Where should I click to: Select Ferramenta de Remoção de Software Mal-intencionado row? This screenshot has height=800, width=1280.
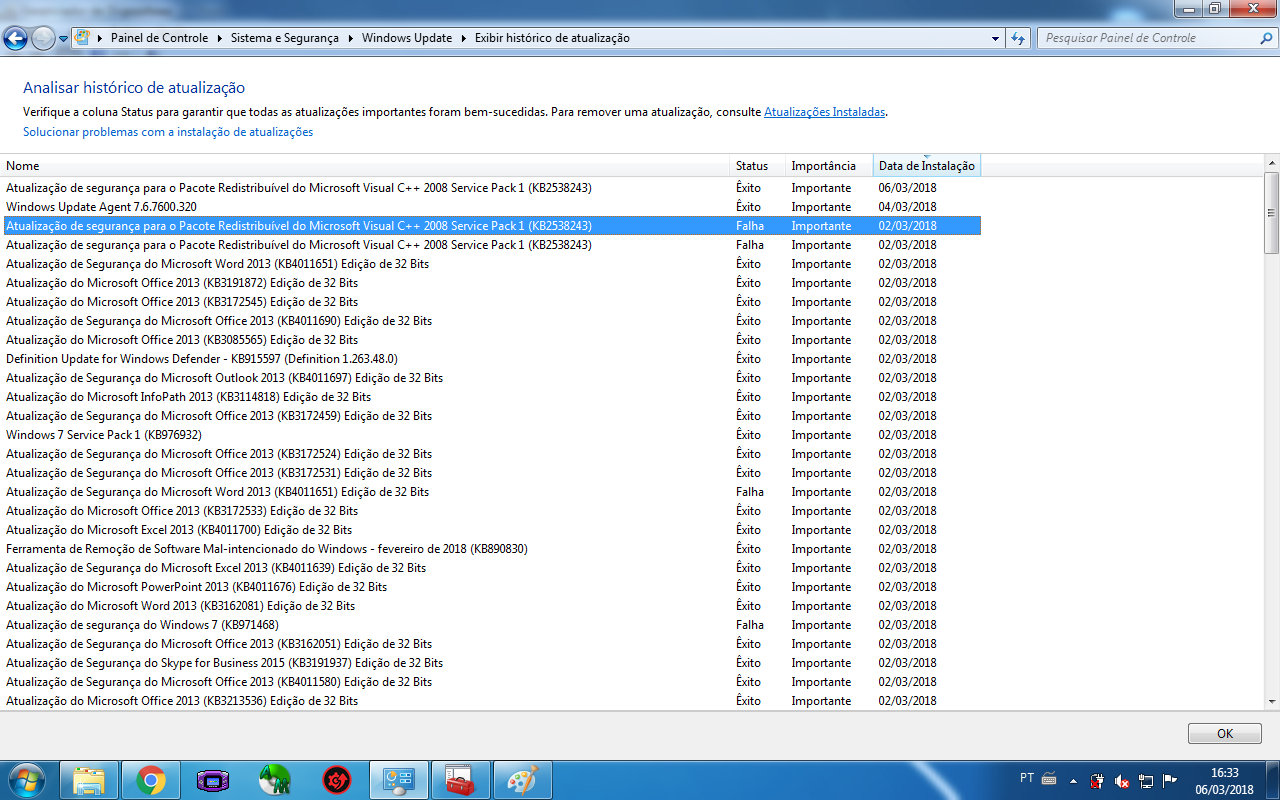[492, 549]
